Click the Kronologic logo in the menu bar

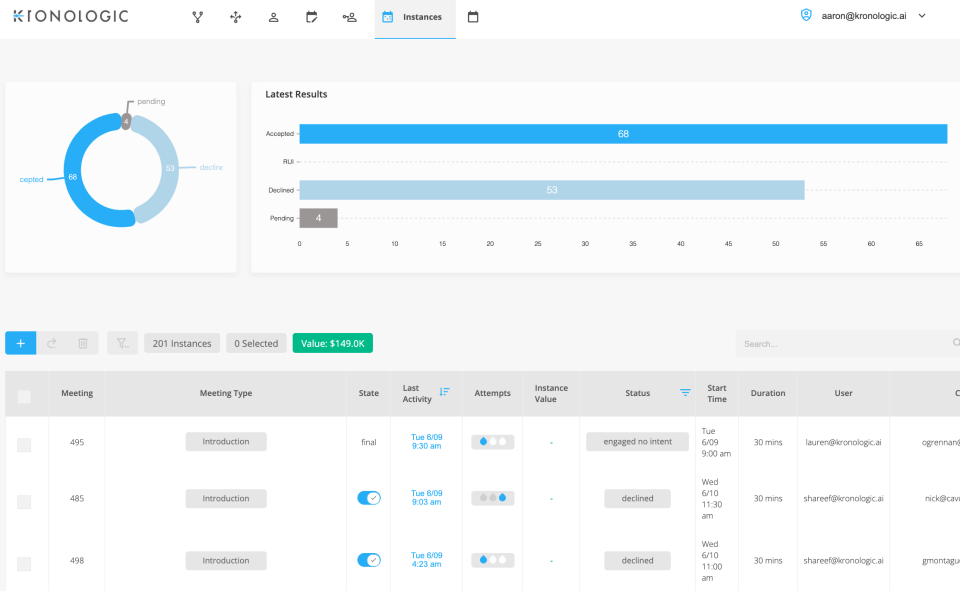click(70, 15)
